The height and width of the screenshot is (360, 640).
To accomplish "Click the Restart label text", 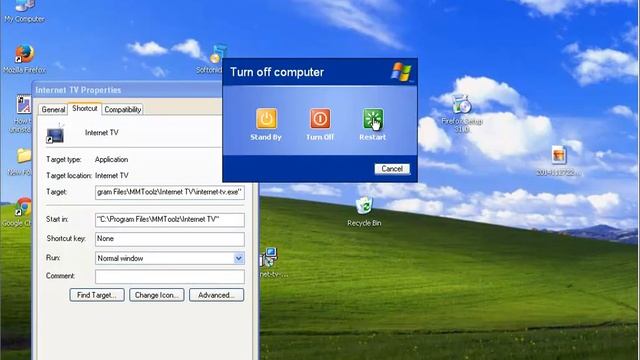I will 373,137.
